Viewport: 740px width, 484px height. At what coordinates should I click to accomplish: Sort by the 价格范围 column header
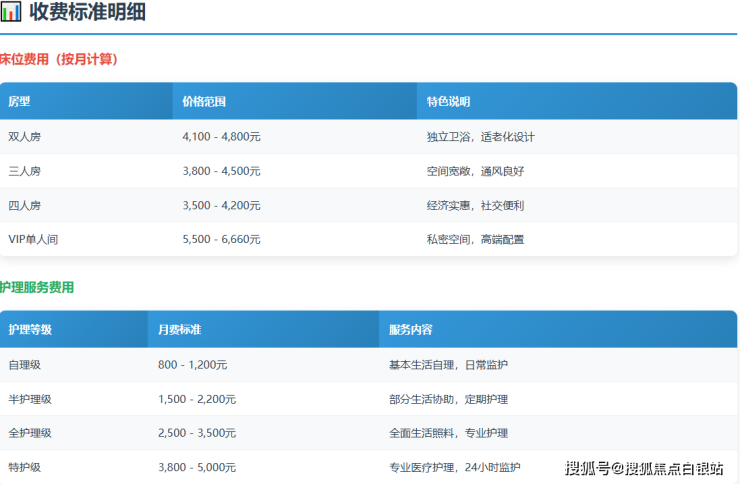[x=204, y=102]
